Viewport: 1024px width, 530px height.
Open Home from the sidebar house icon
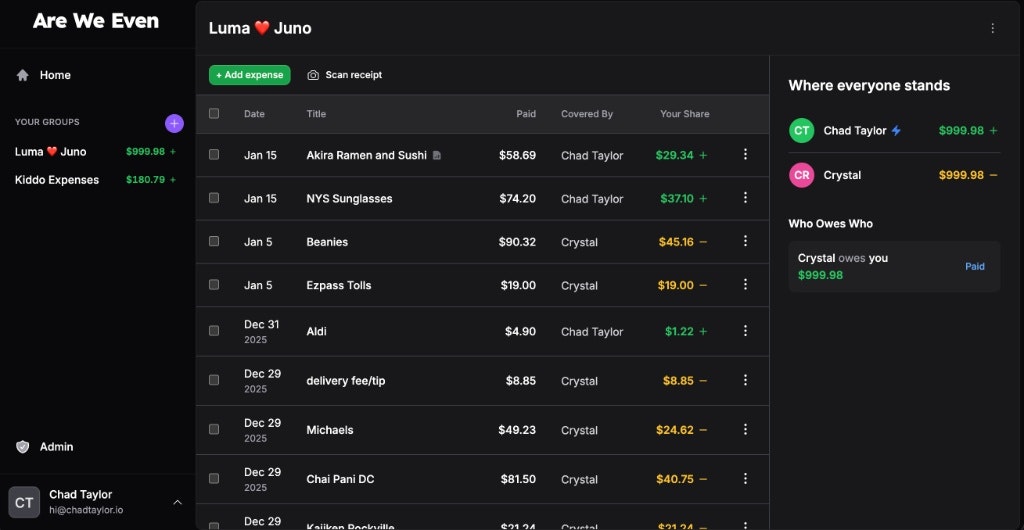pos(23,75)
